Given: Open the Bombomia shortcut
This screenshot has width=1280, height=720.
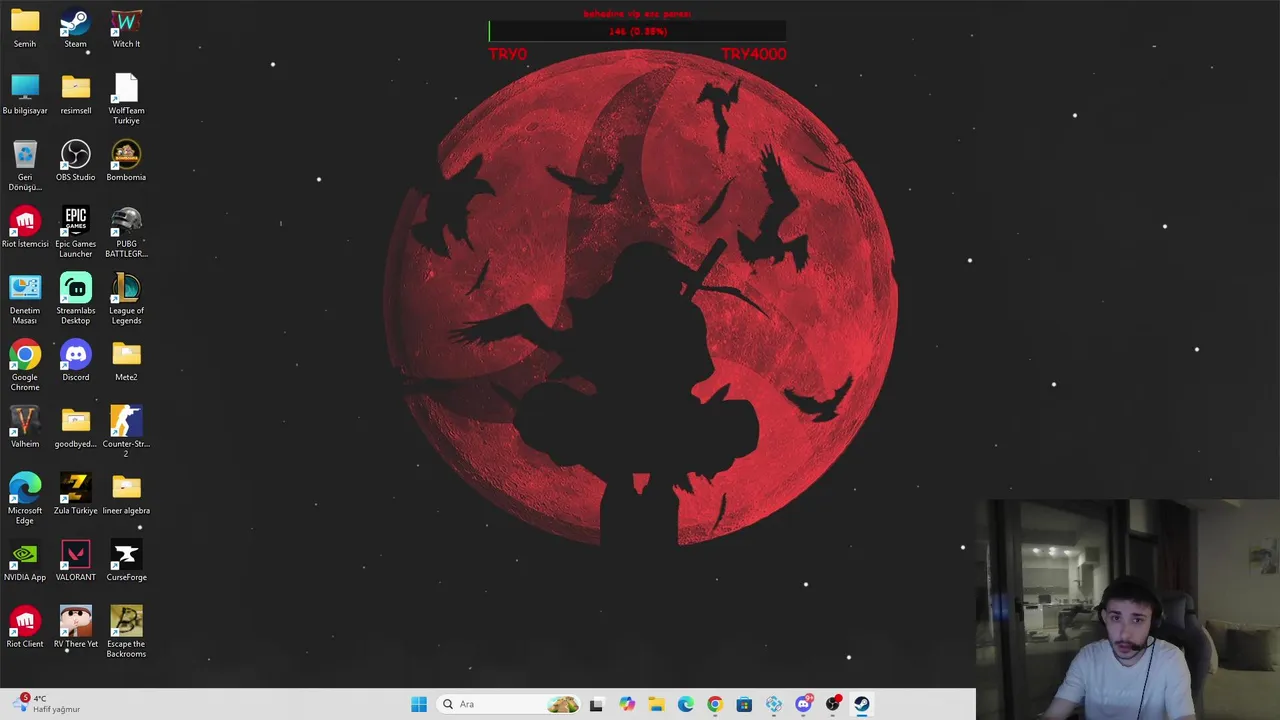Looking at the screenshot, I should (126, 160).
